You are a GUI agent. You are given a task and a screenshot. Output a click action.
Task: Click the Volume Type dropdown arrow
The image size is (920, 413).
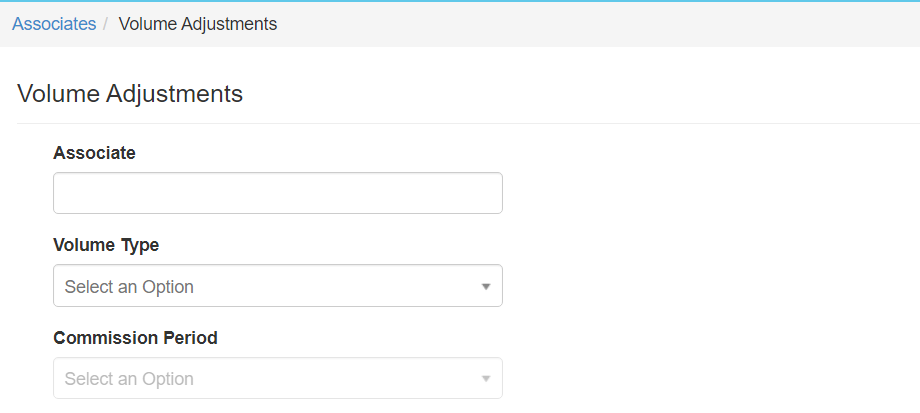(x=486, y=287)
